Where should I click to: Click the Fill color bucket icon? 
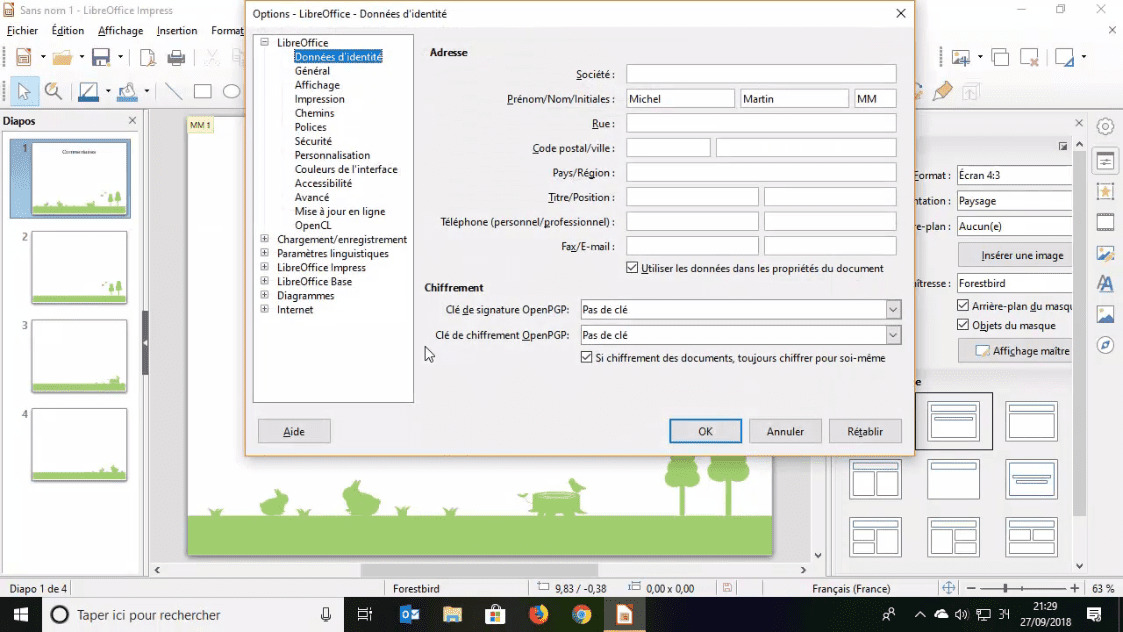coord(127,92)
